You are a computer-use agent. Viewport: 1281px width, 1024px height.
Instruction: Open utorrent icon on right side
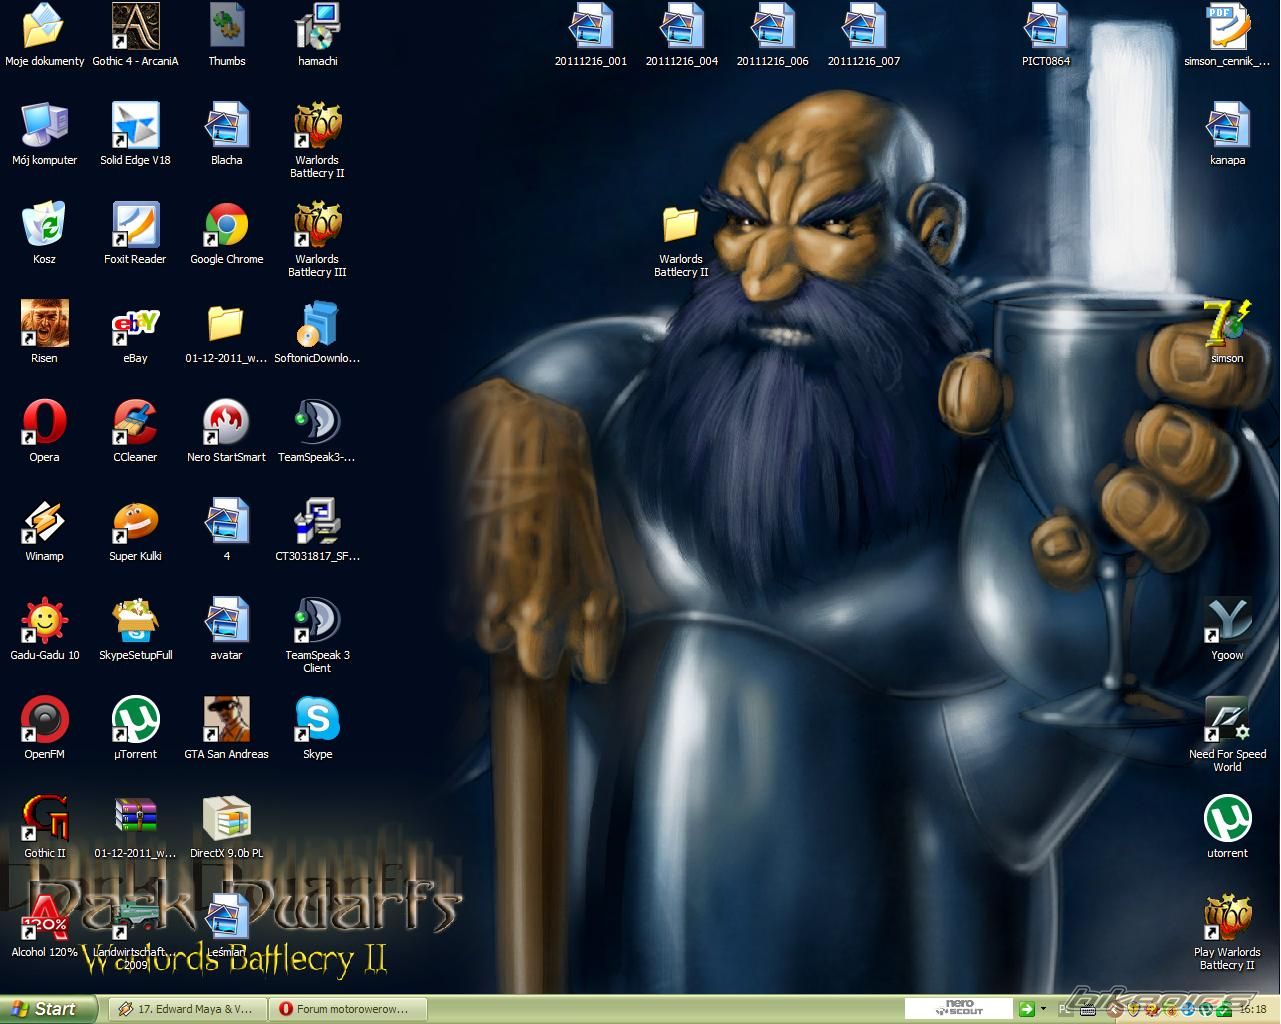pyautogui.click(x=1227, y=819)
